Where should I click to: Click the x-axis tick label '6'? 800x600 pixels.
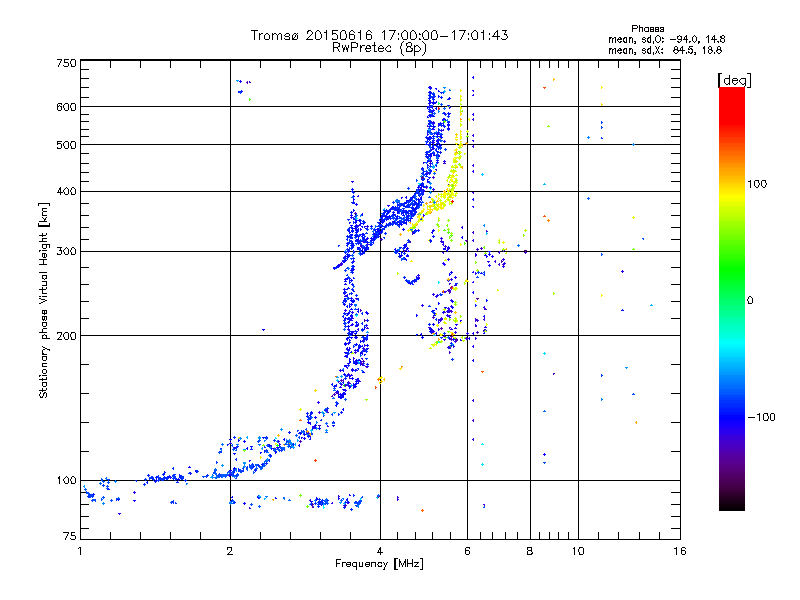tap(467, 551)
